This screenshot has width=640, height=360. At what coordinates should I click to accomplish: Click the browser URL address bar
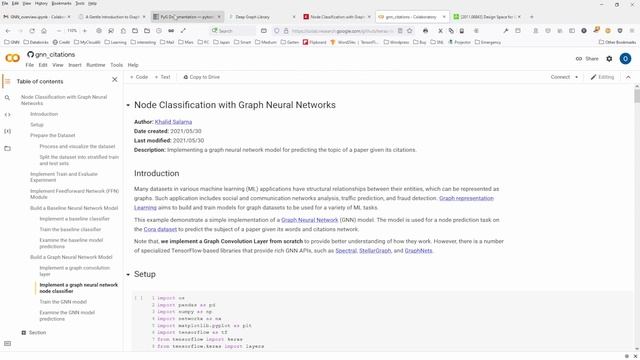point(342,31)
